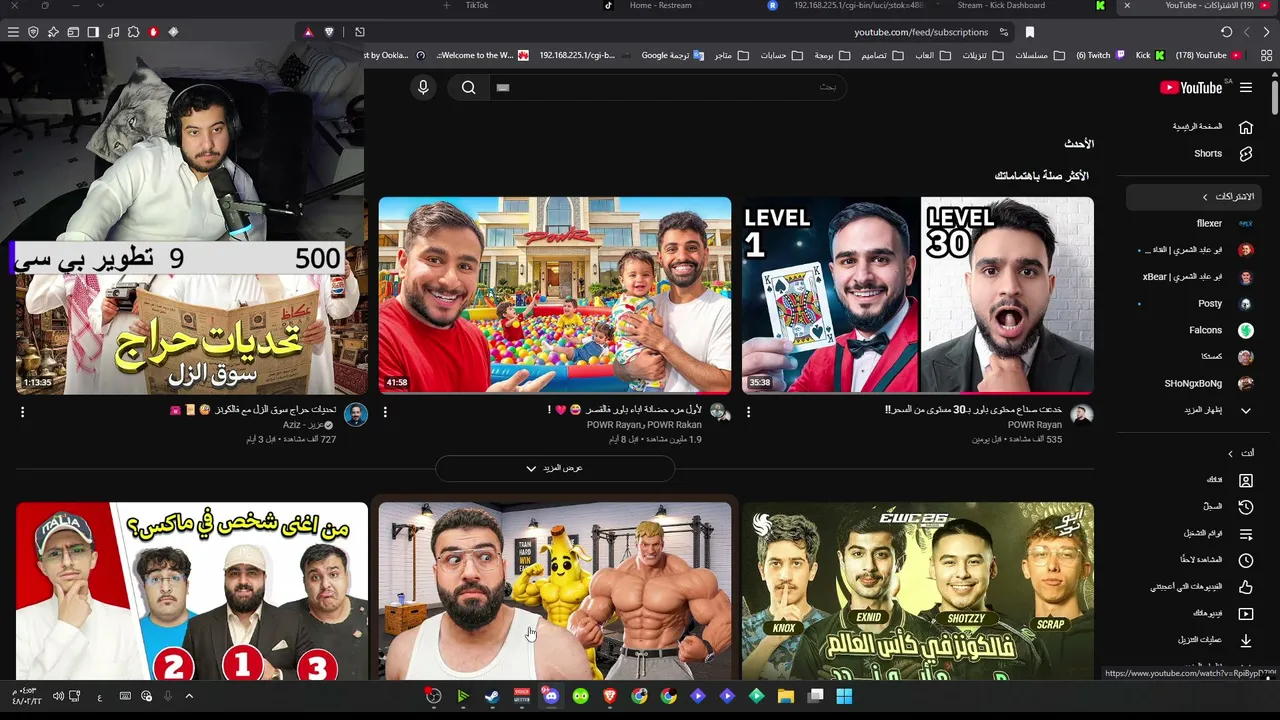The height and width of the screenshot is (720, 1280).
Task: Play the LEVEL 1 vs LEVEL 30 magic video
Action: [x=917, y=295]
